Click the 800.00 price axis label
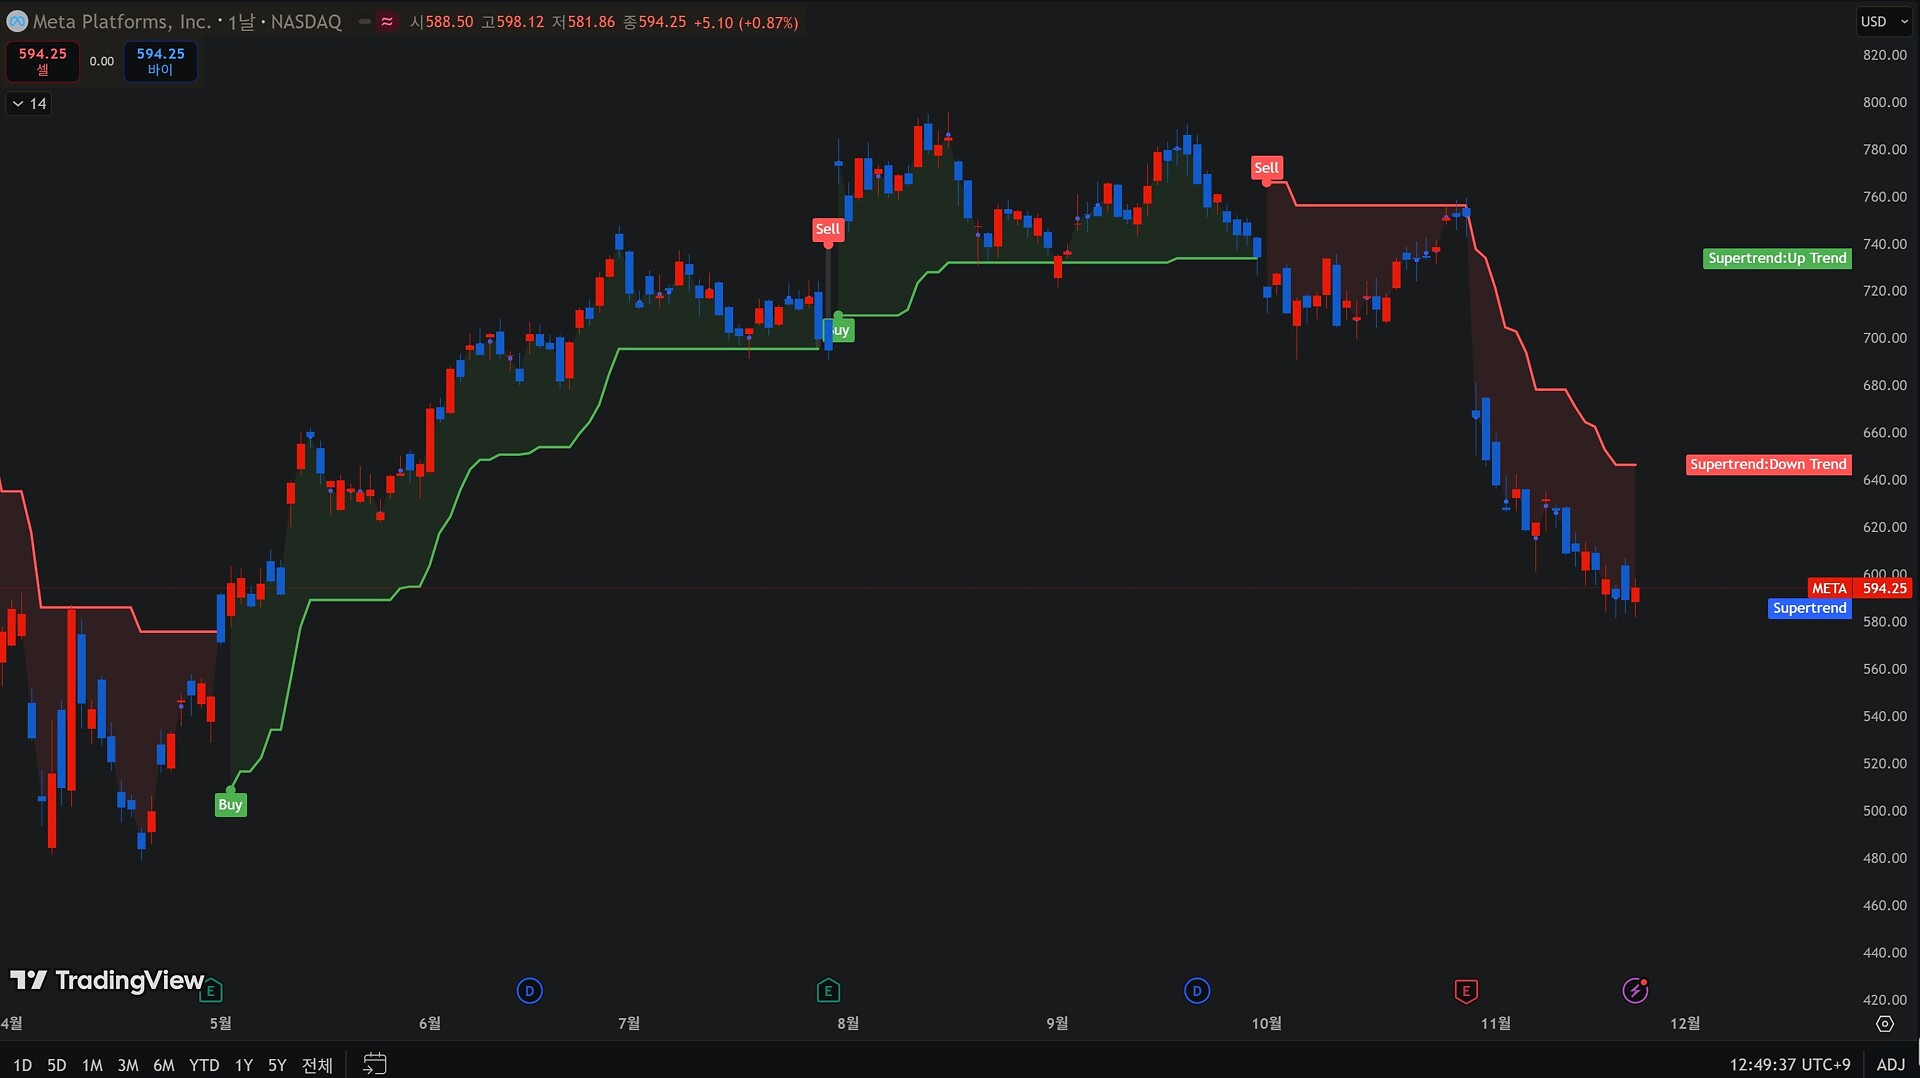Screen dimensions: 1920x1078 pyautogui.click(x=1884, y=102)
